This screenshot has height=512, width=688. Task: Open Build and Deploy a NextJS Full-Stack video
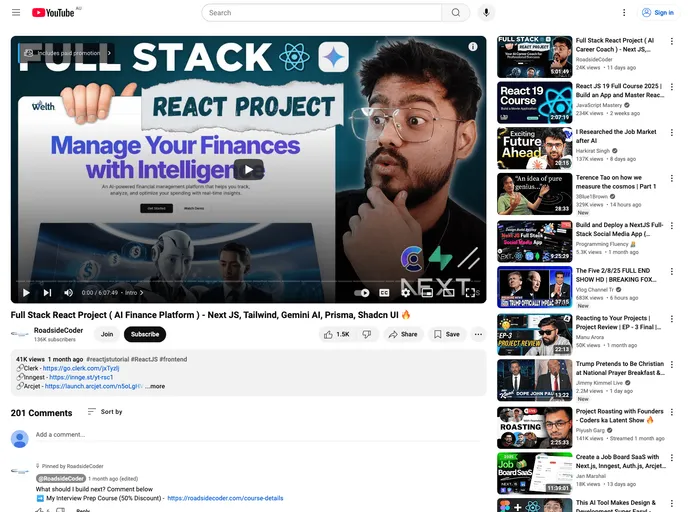(x=619, y=229)
